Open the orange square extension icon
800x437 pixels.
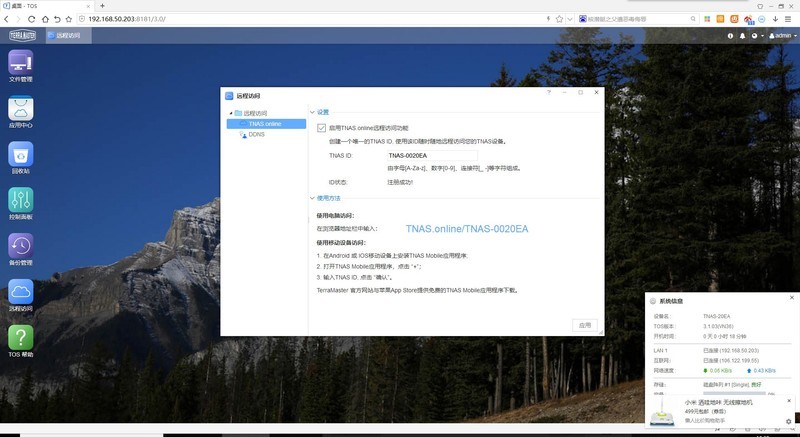point(720,19)
